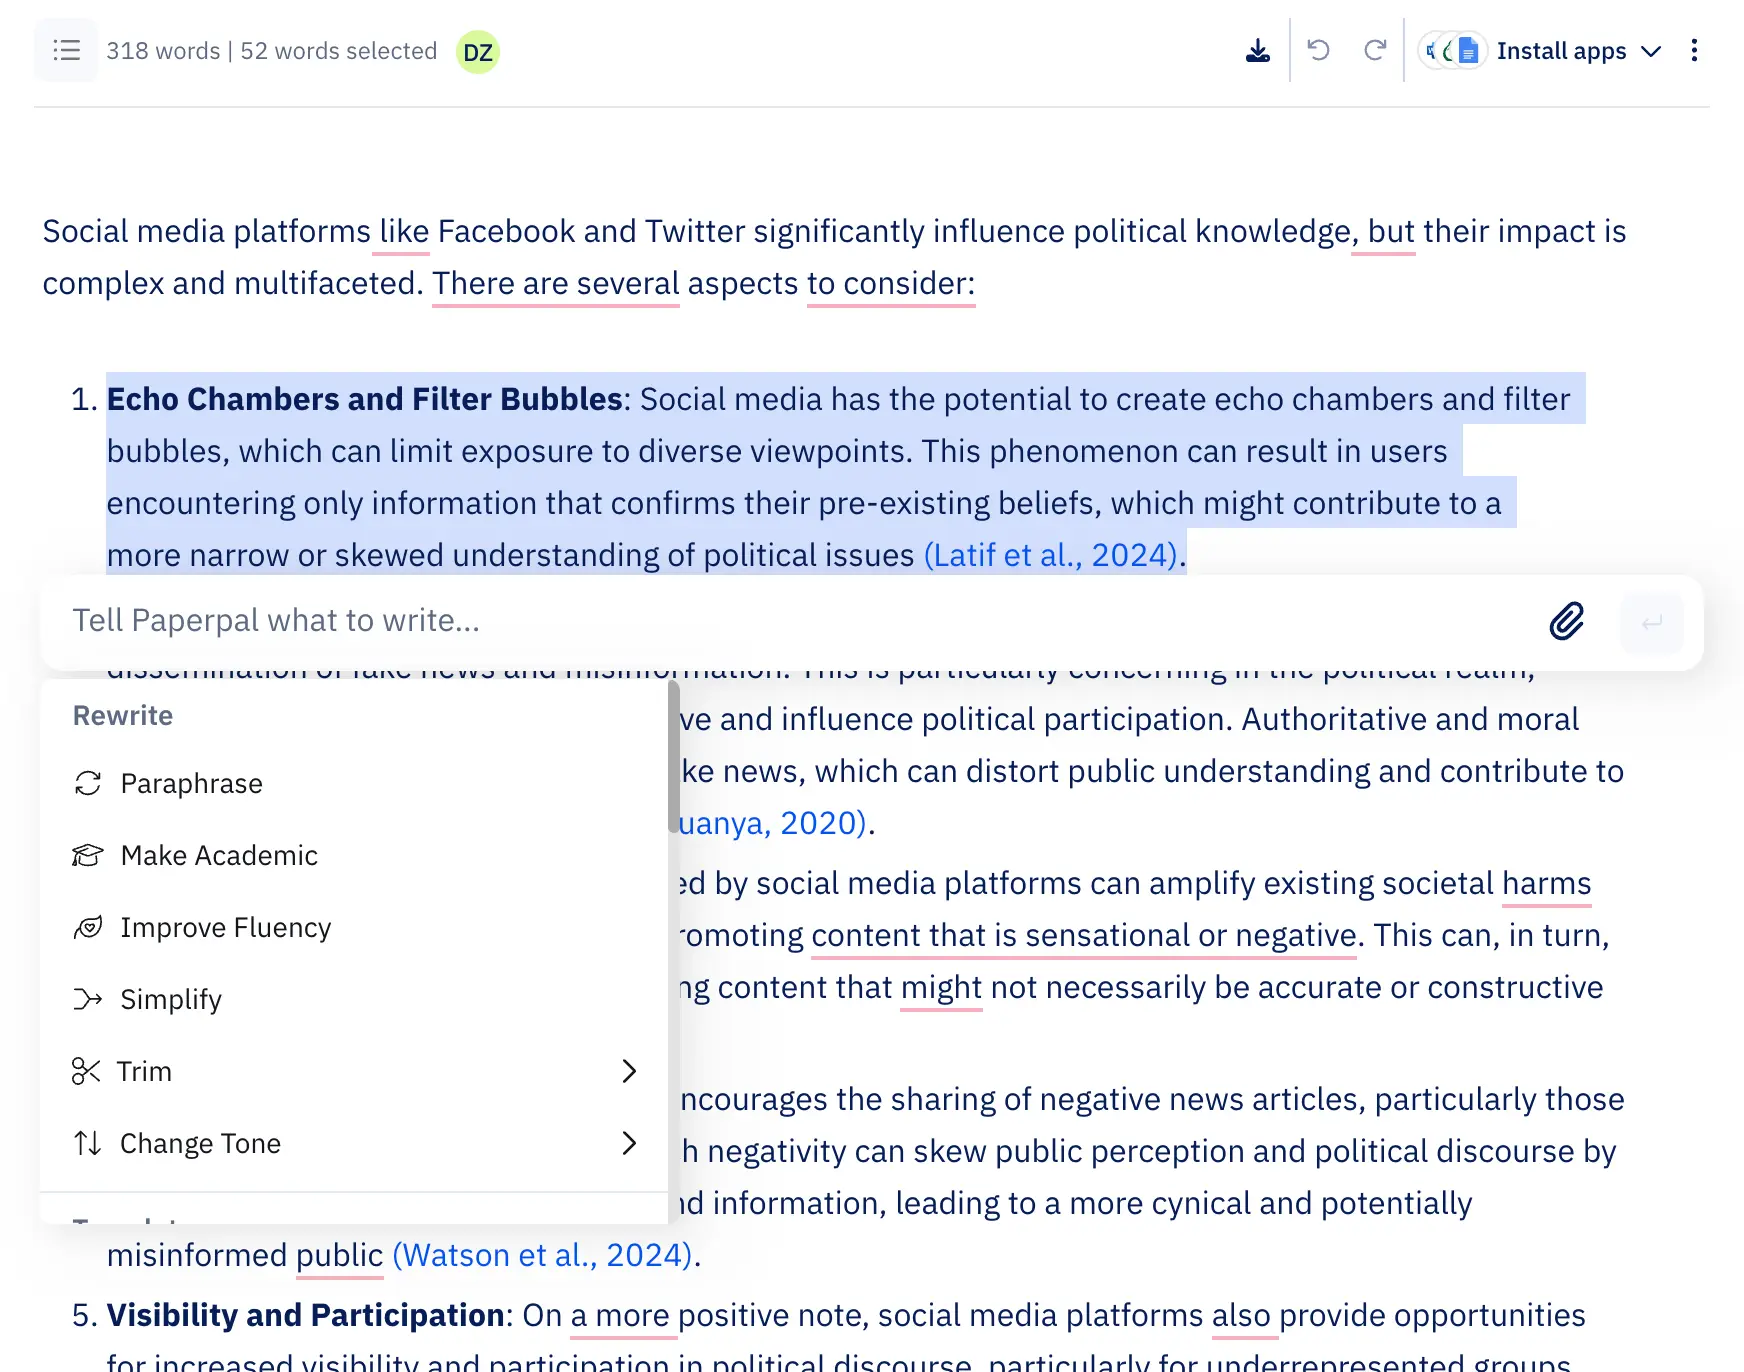The height and width of the screenshot is (1372, 1744).
Task: Click the Paraphrase refresh icon
Action: pos(88,783)
